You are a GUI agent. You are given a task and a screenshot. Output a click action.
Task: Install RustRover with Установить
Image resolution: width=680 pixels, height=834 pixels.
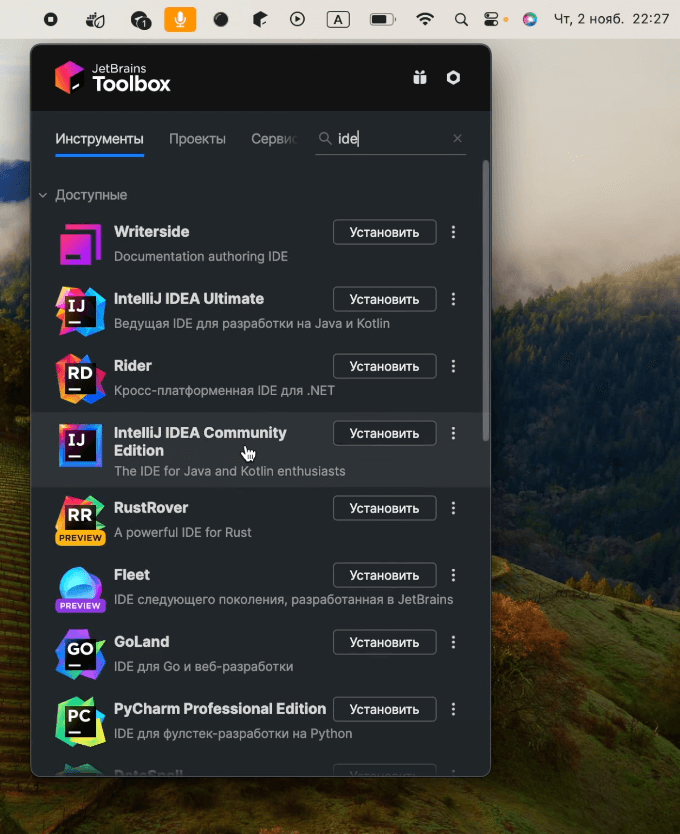385,508
